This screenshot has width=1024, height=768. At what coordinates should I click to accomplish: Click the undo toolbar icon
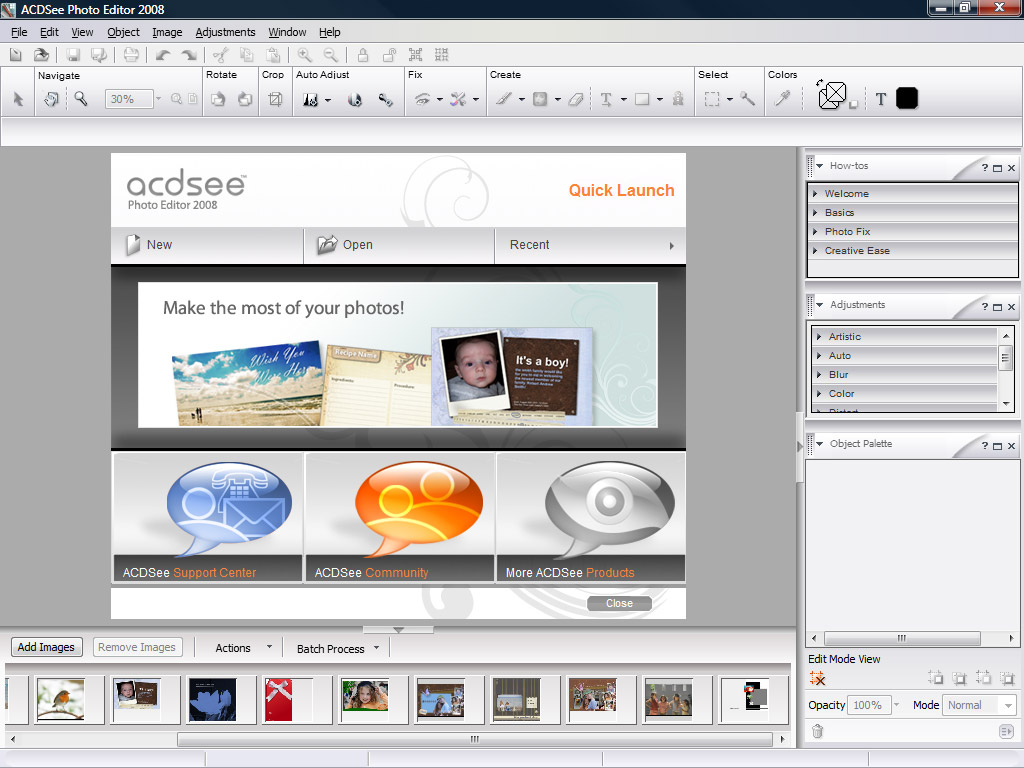click(x=163, y=55)
